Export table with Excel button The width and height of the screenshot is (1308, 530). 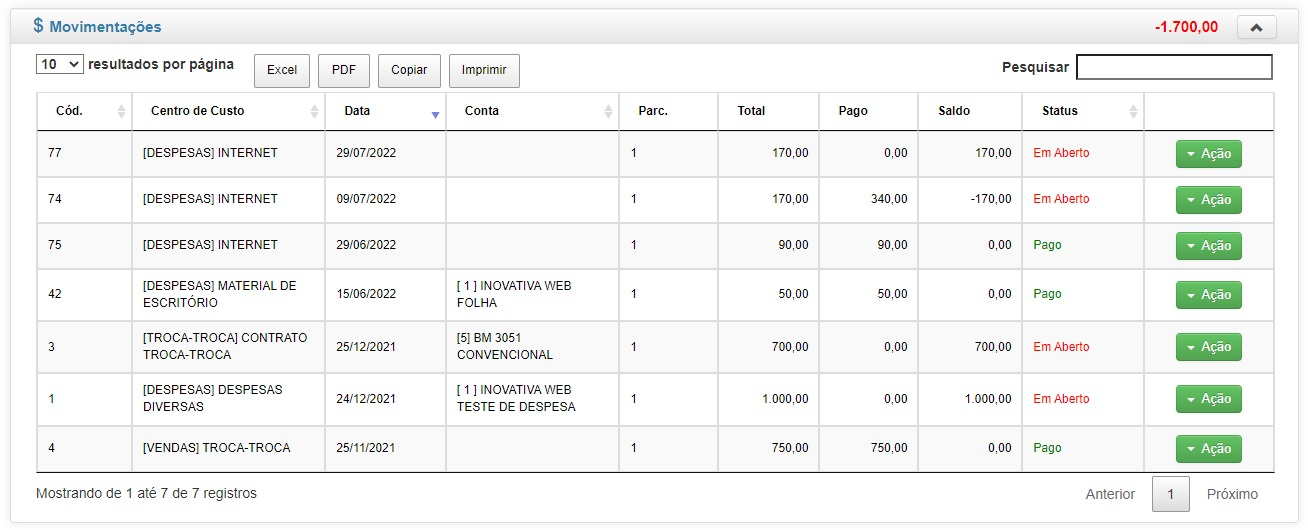point(282,70)
